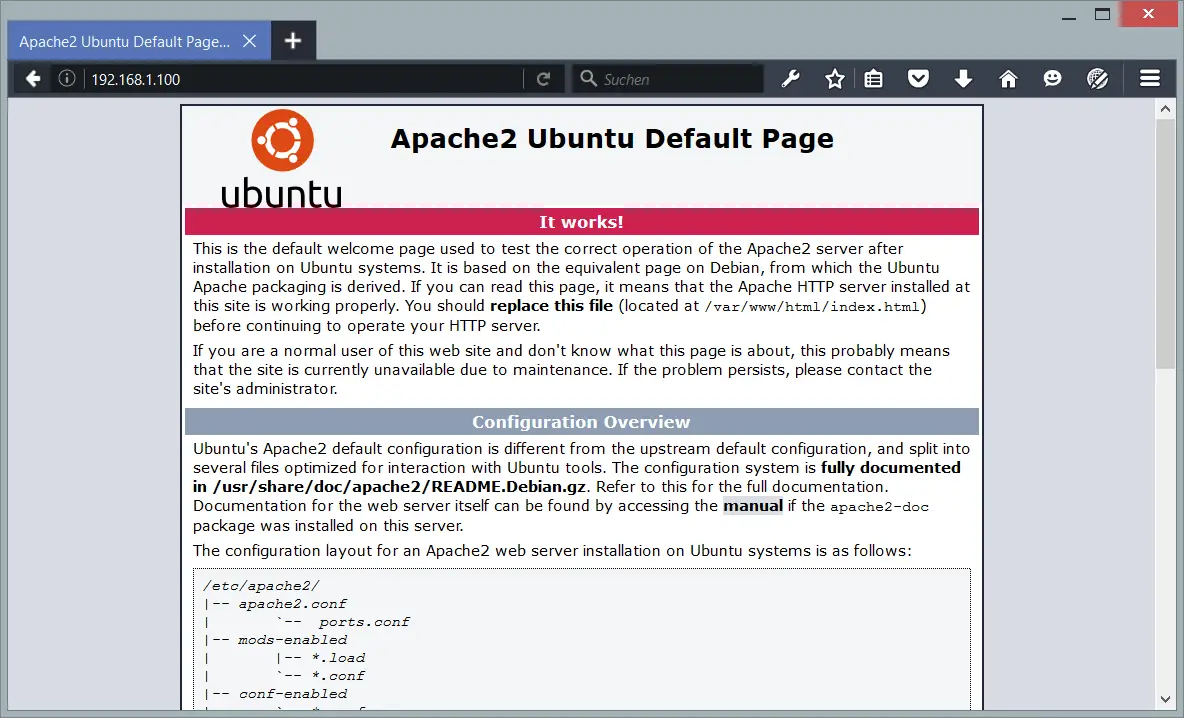Click the mods-enabled entry
Image resolution: width=1184 pixels, height=718 pixels.
pos(292,639)
